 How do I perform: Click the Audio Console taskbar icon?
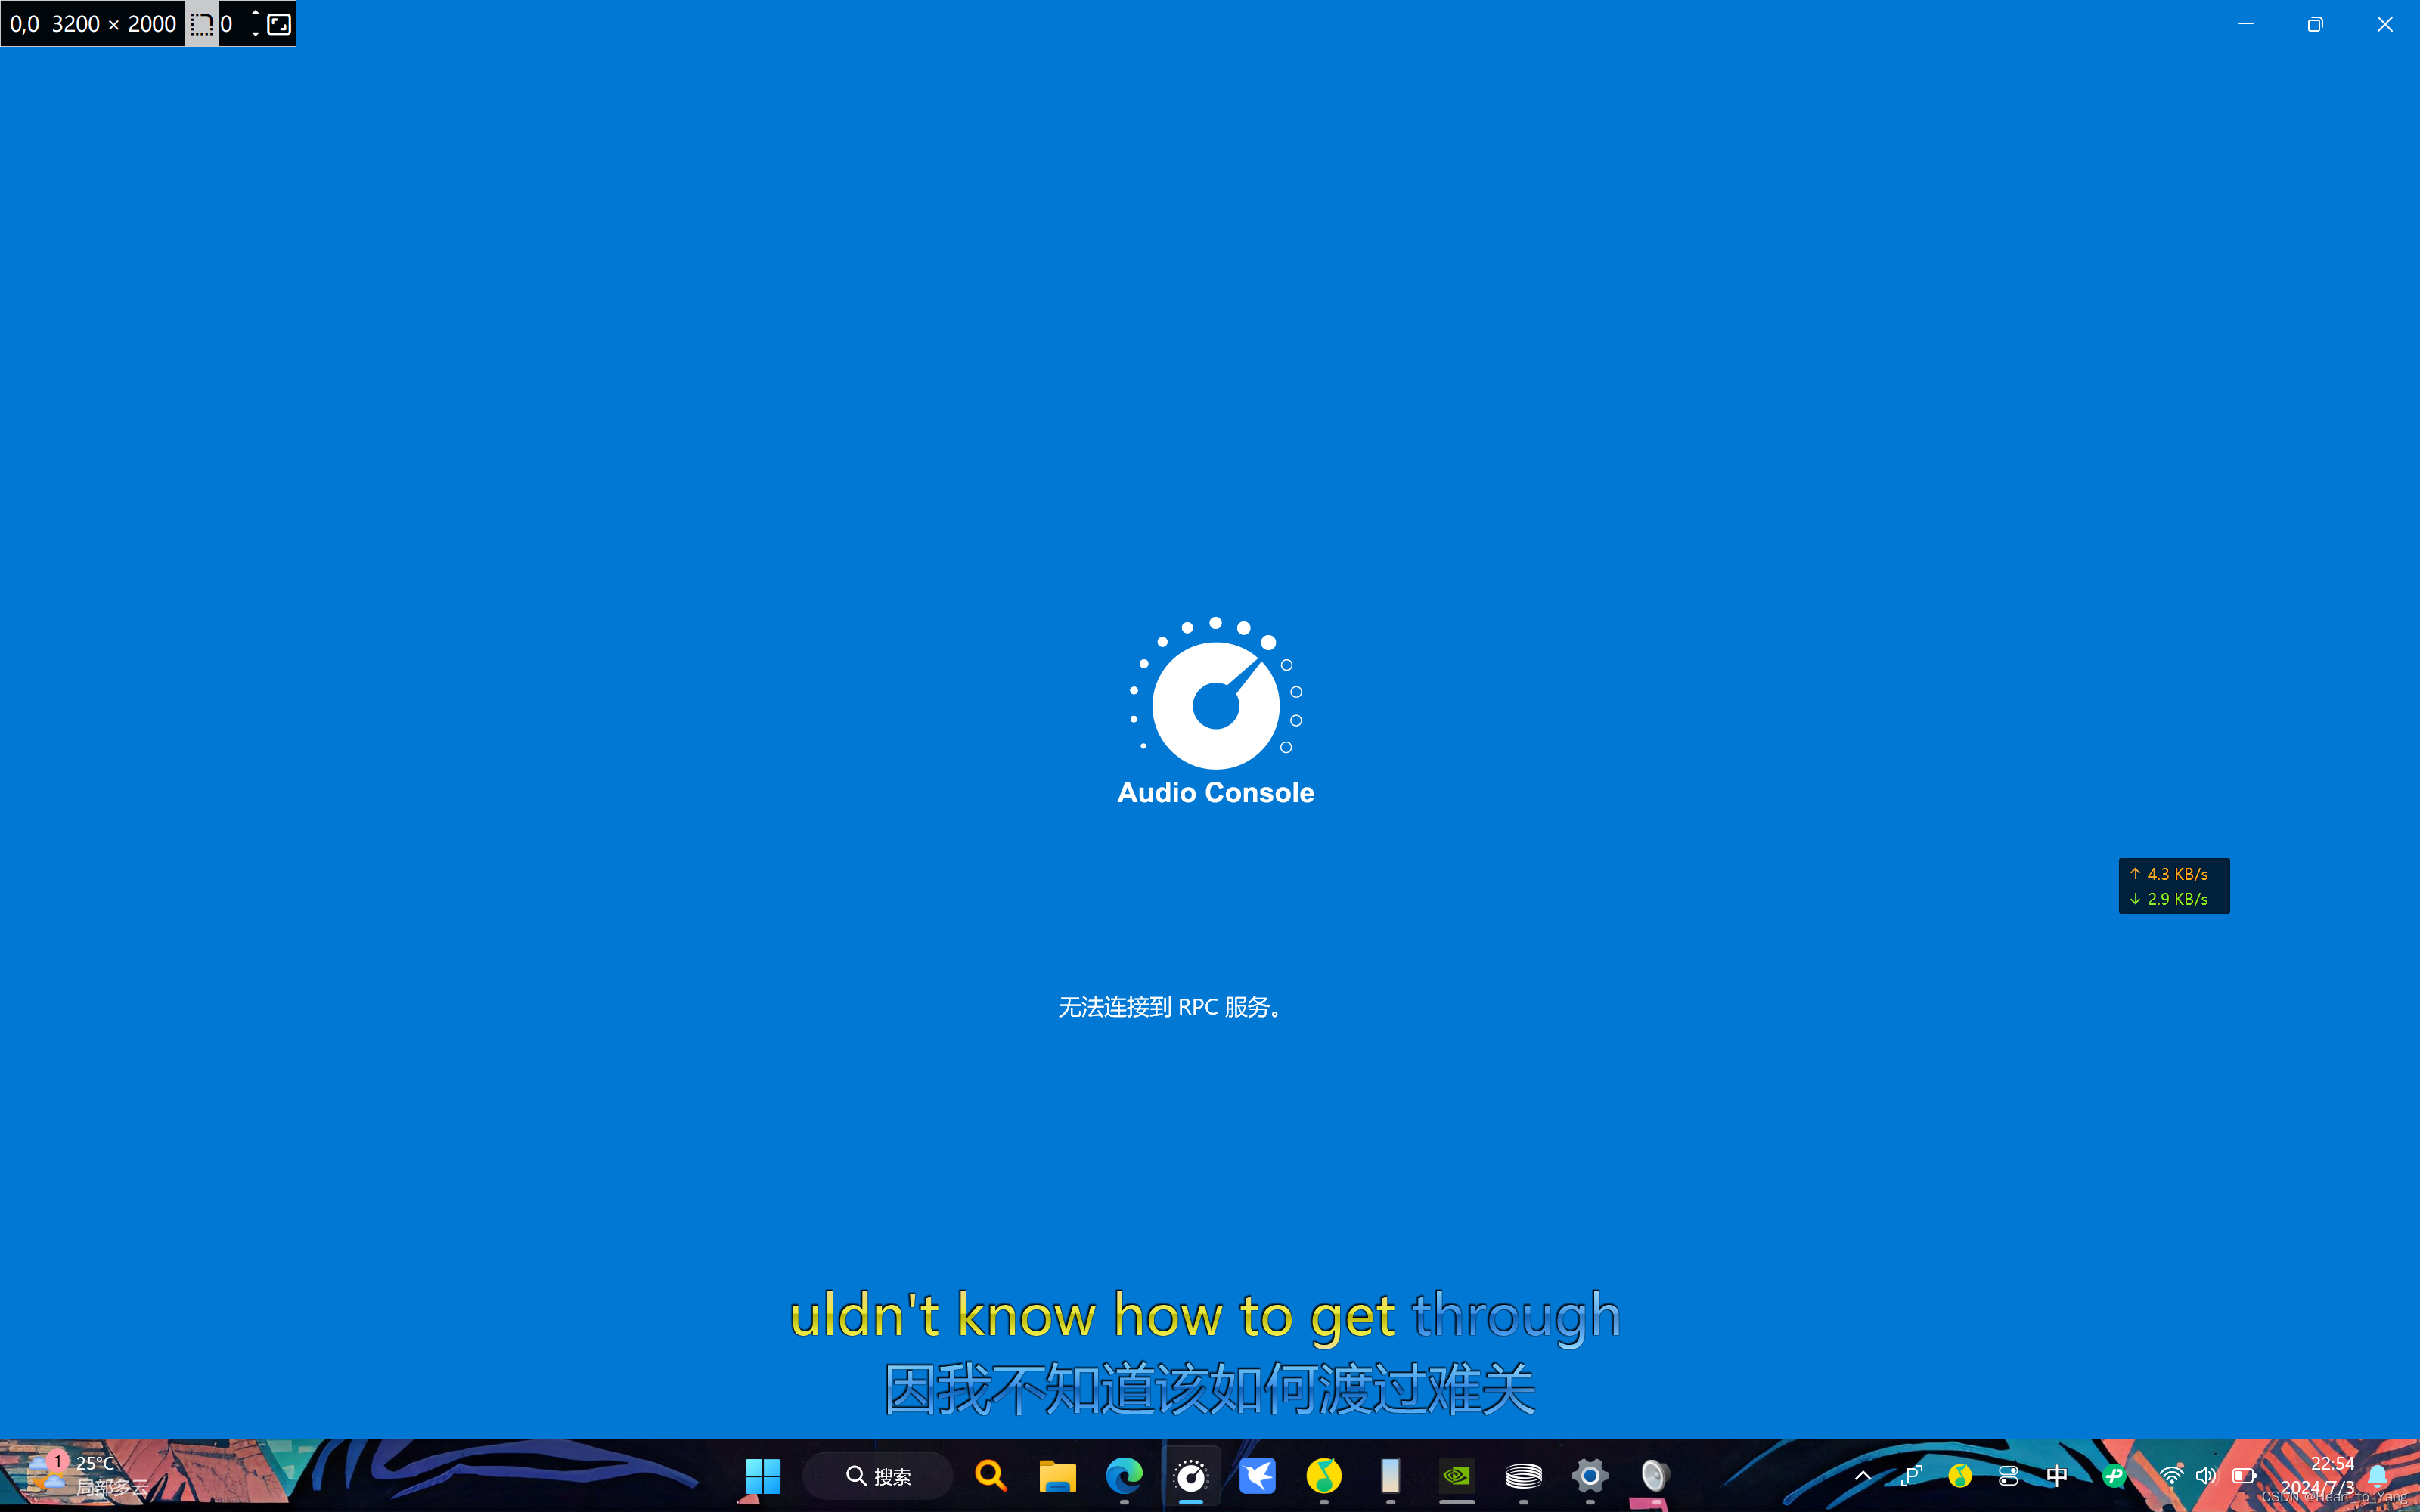(1191, 1475)
